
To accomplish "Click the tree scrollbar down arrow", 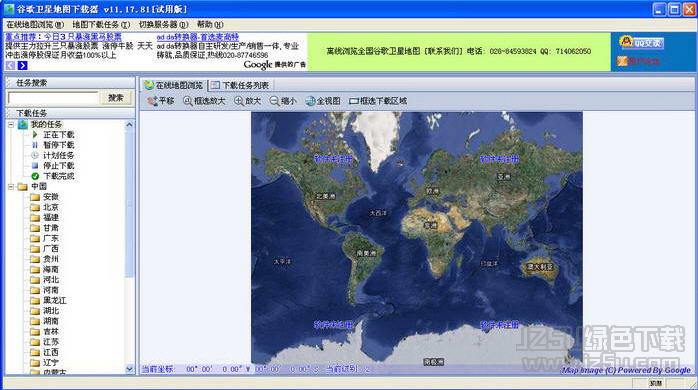I will 129,369.
